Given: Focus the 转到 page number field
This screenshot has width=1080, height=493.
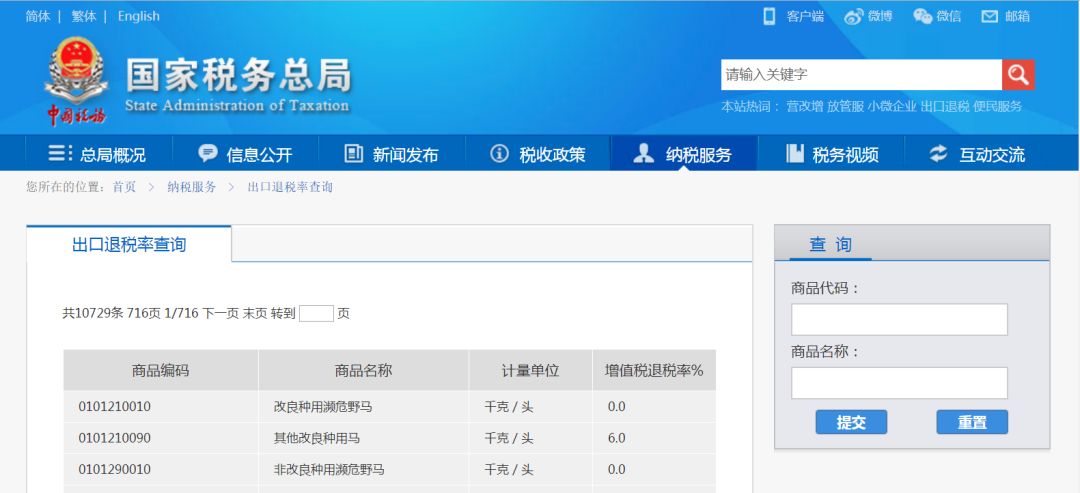Looking at the screenshot, I should (316, 314).
